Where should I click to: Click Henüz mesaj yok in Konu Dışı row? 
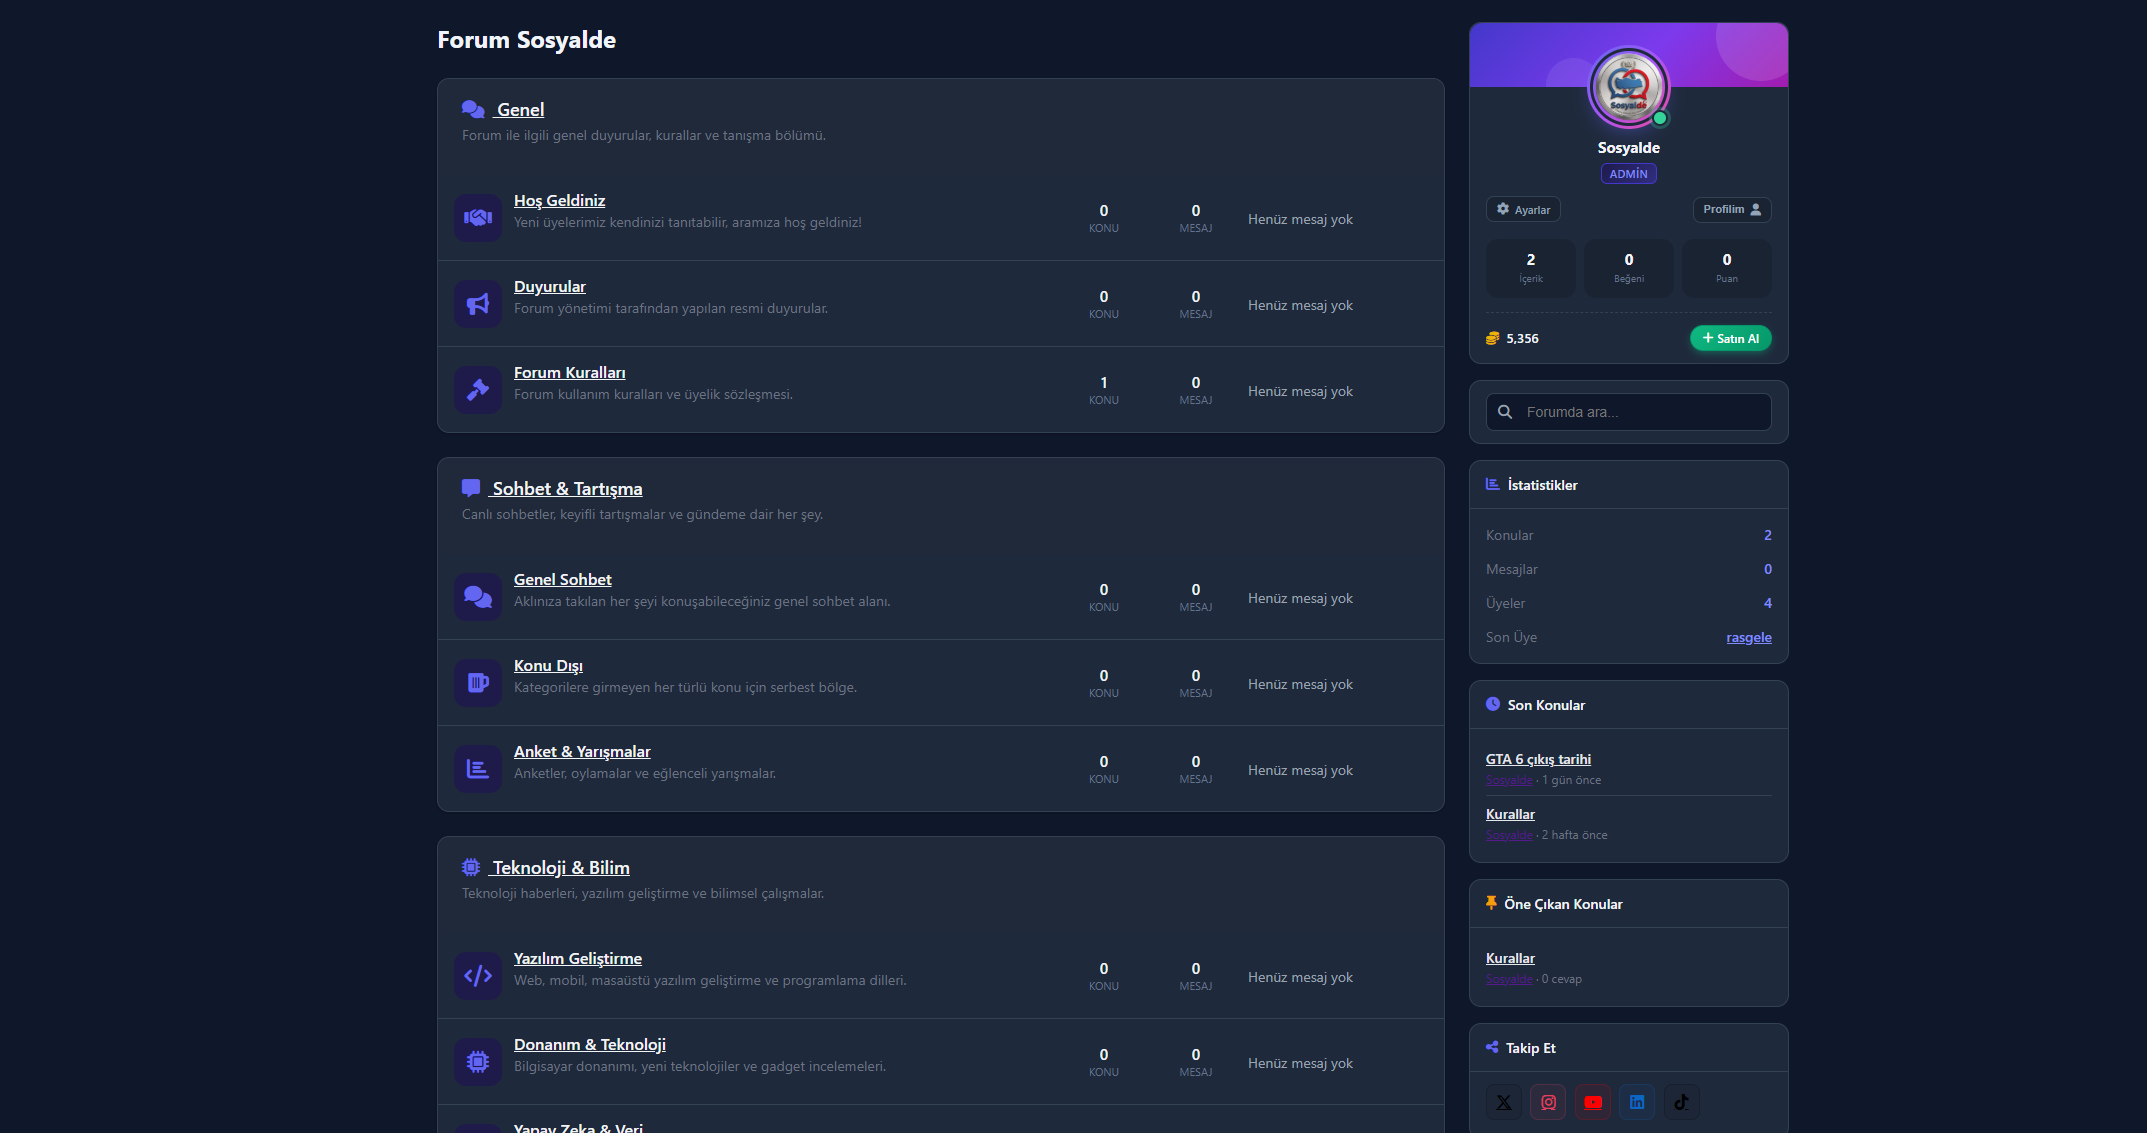pyautogui.click(x=1300, y=684)
